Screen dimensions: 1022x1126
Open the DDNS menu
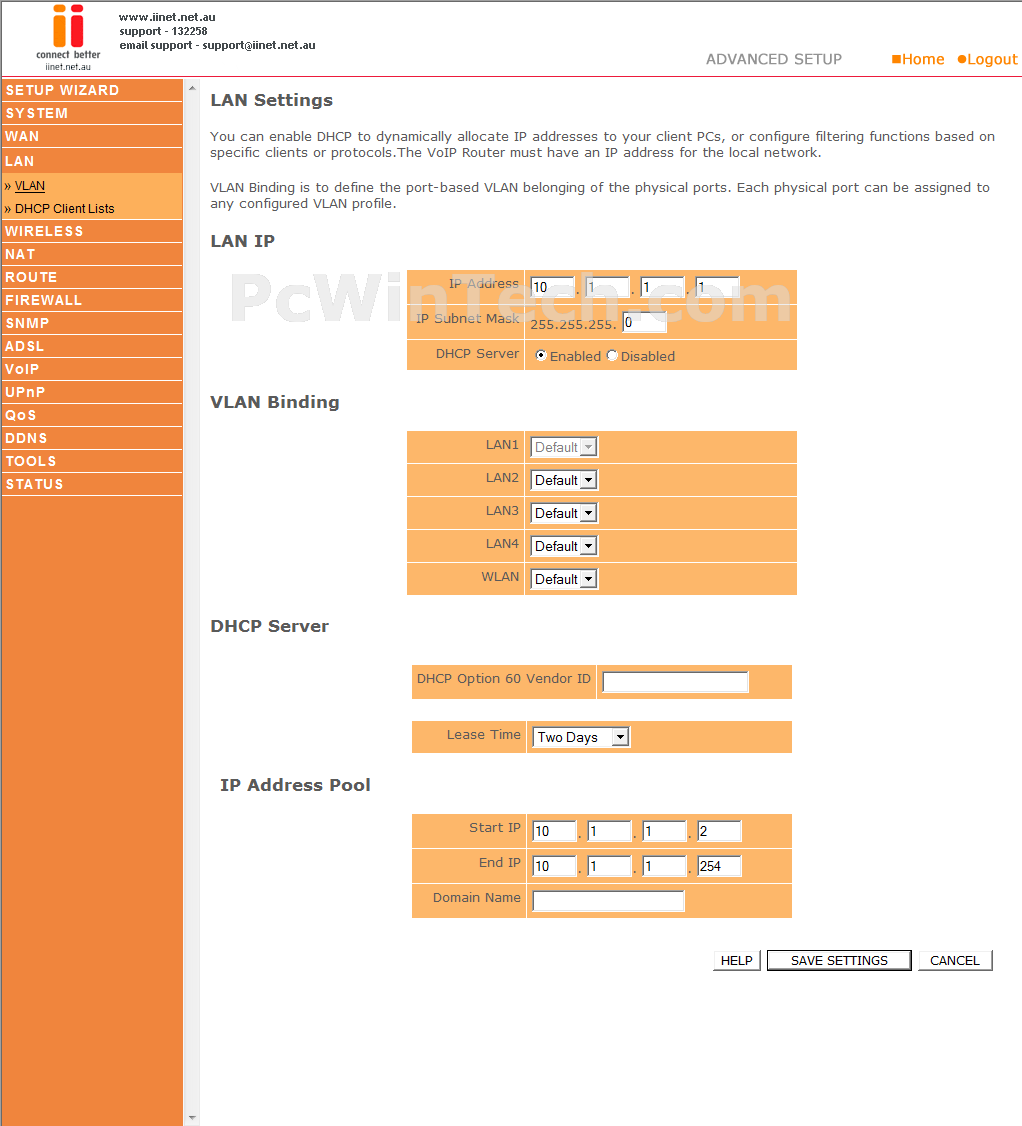[x=92, y=438]
